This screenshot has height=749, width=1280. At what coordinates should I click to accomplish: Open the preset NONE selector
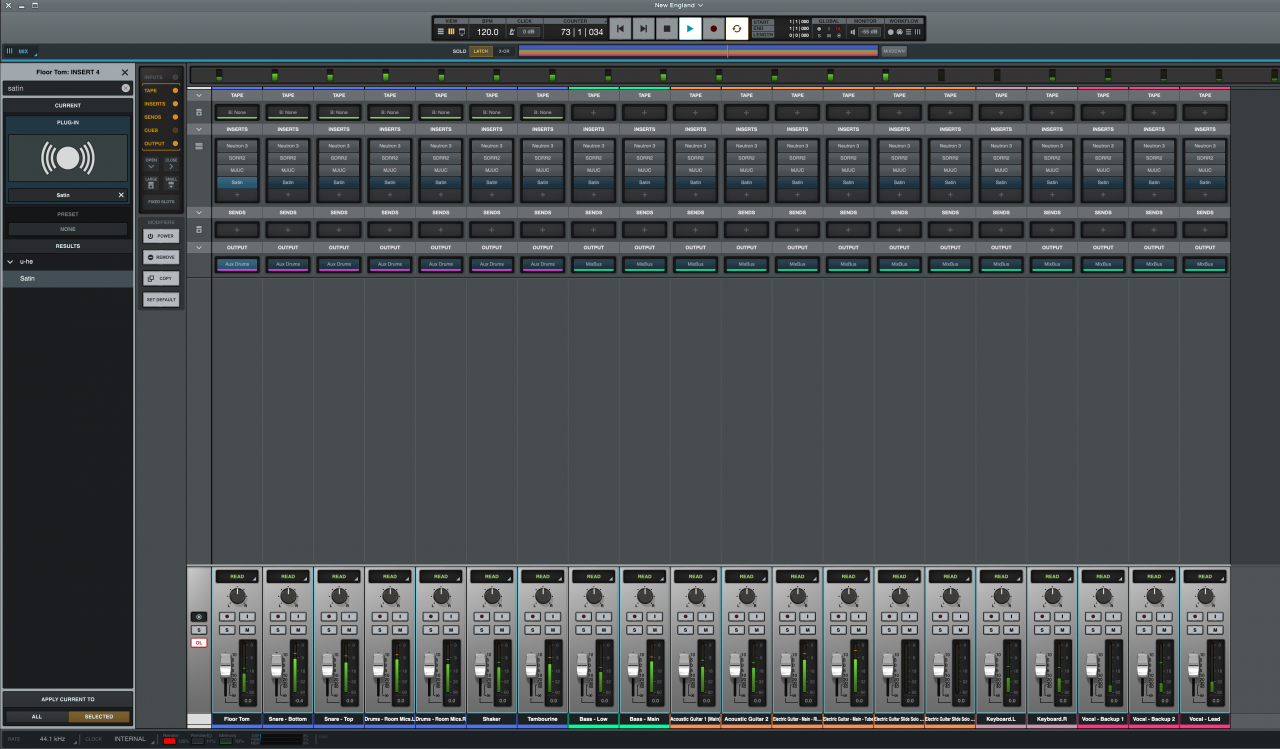coord(68,229)
